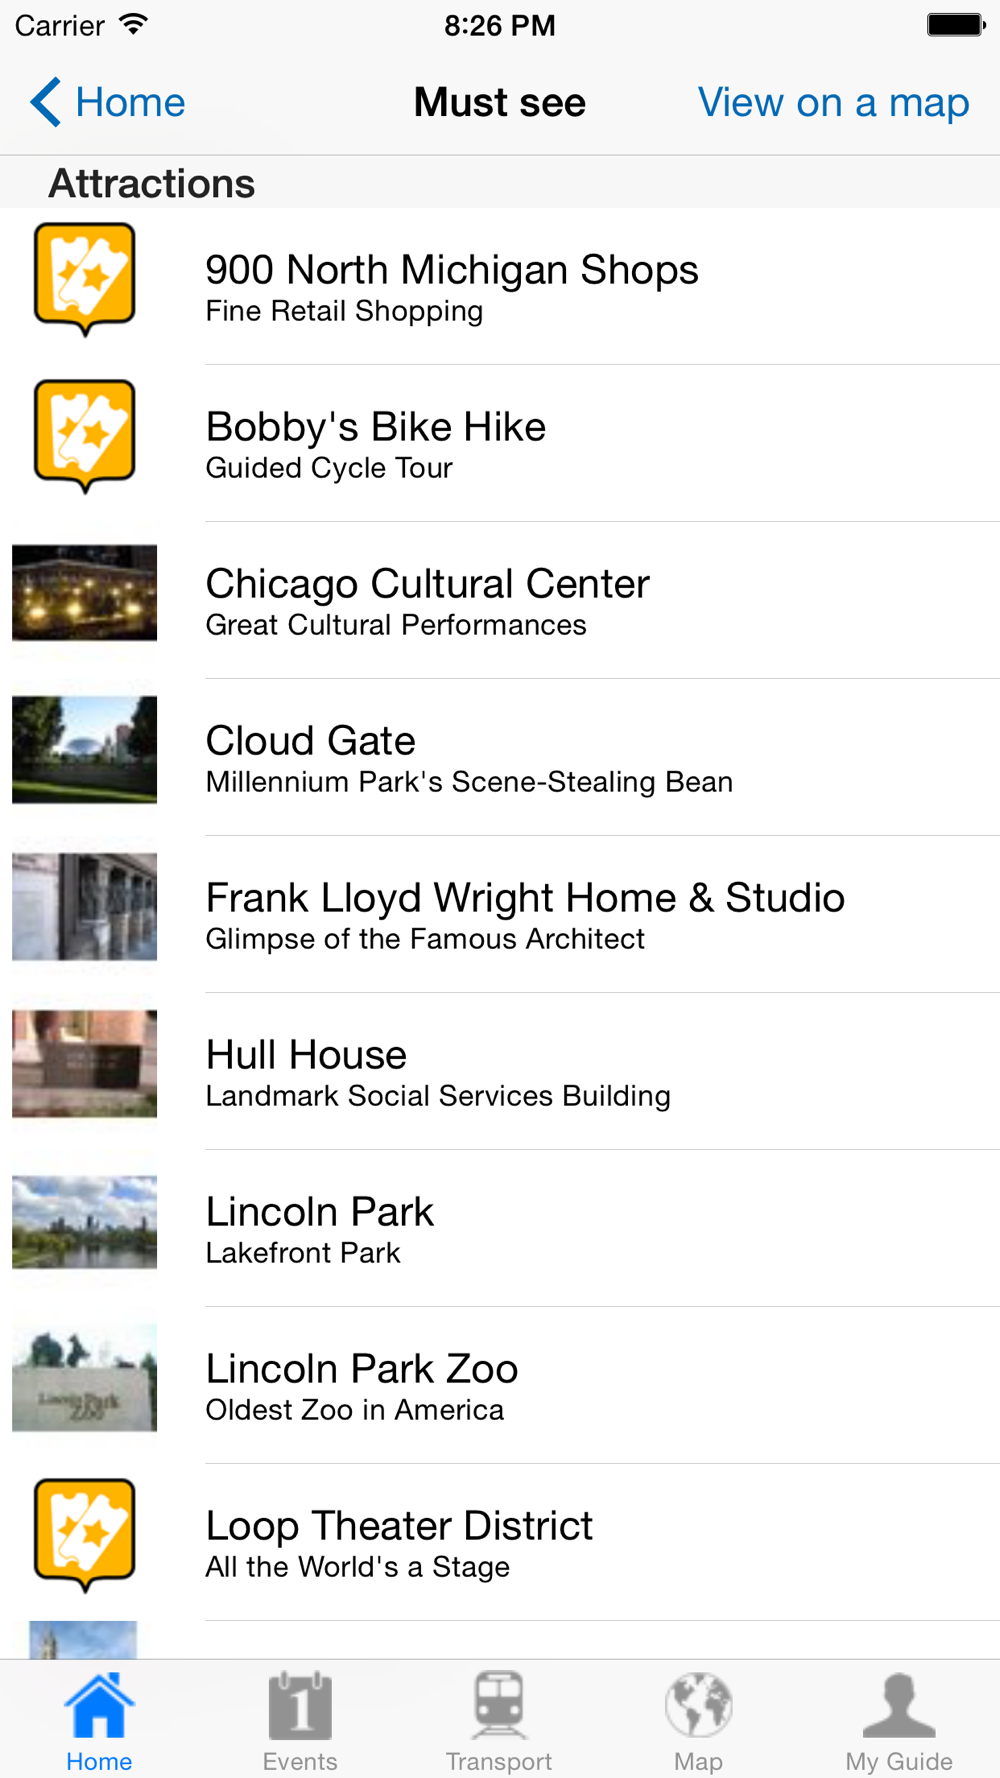
Task: Open the 900 North Michigan Shops title
Action: tap(452, 270)
